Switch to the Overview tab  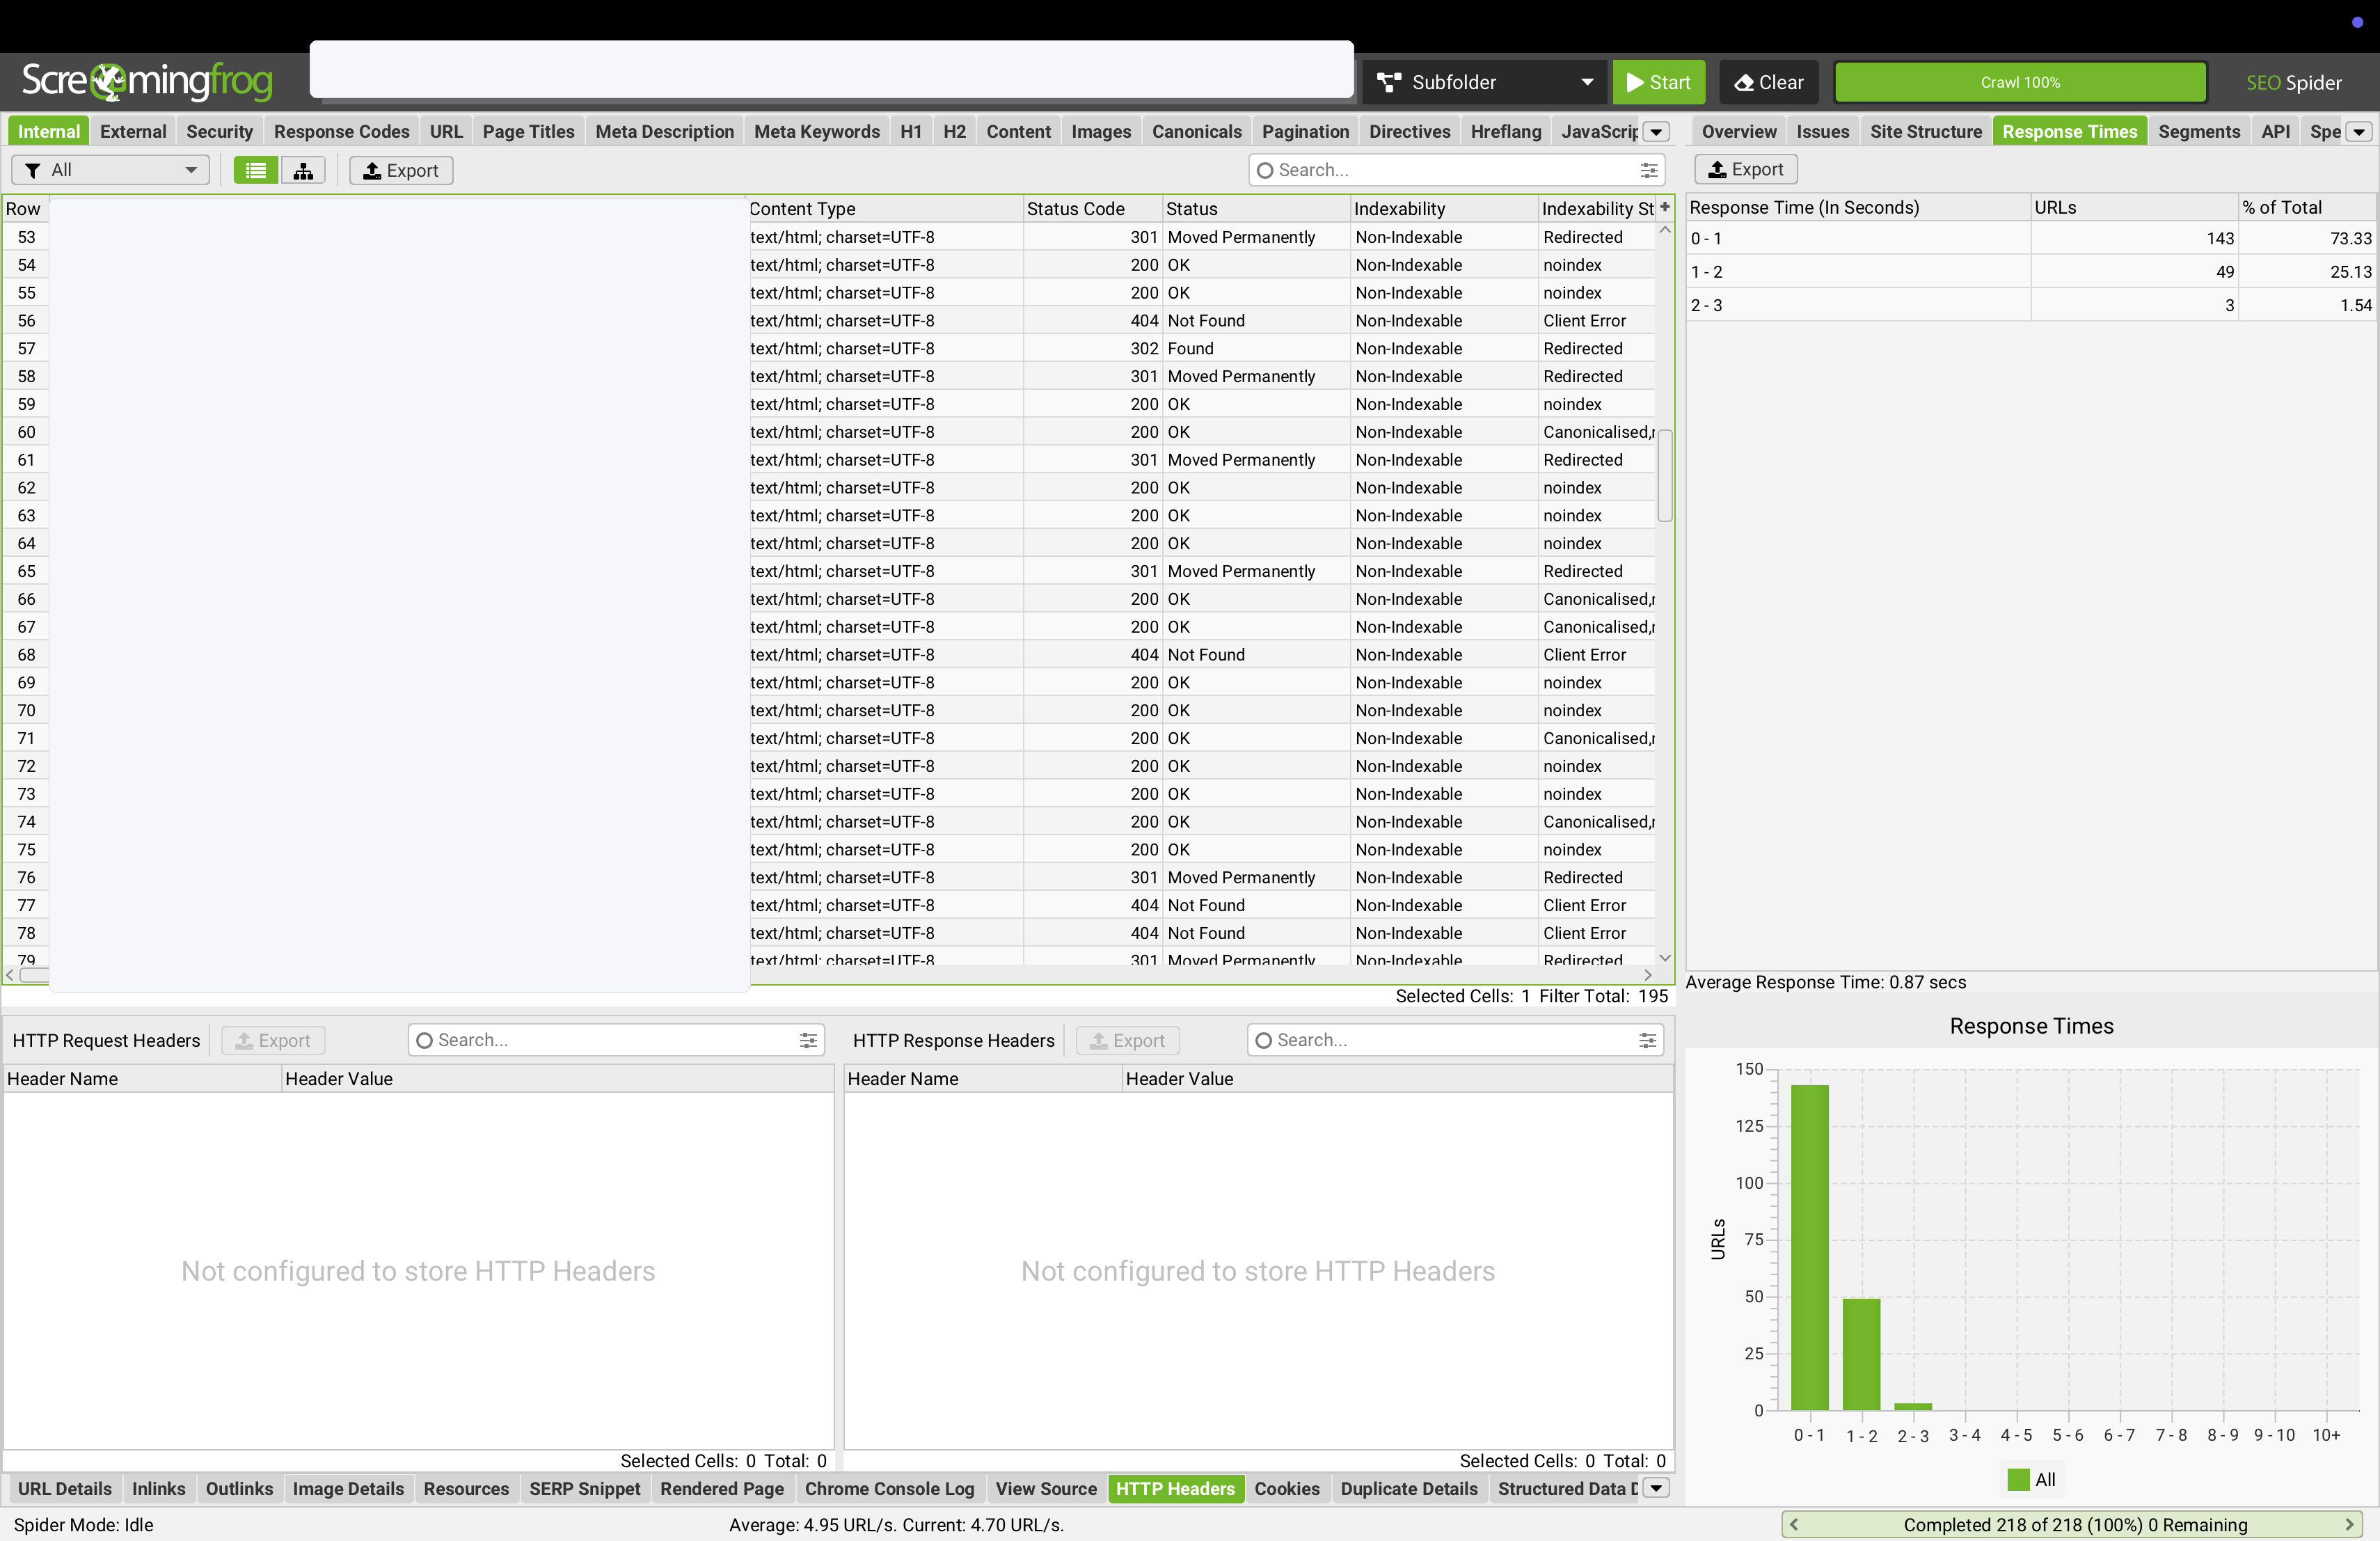point(1738,131)
